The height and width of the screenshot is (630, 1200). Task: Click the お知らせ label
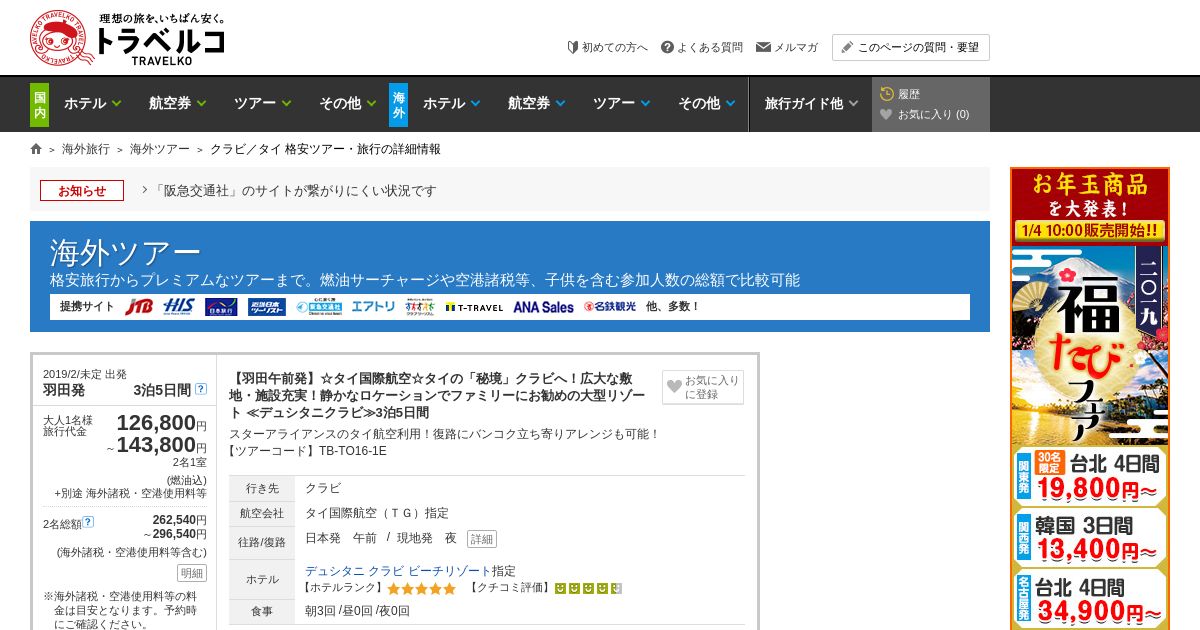[x=82, y=190]
